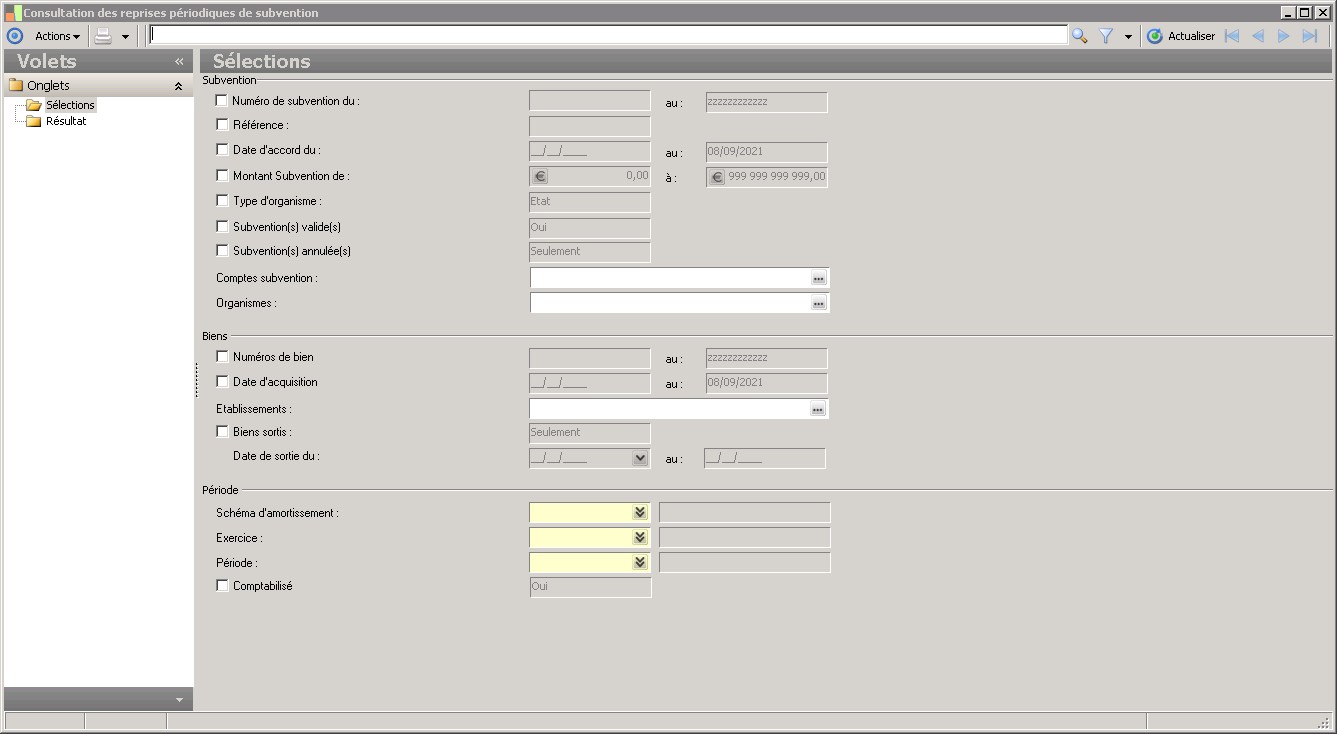Screen dimensions: 1337x734
Task: Enable Numéro de subvention du checkbox
Action: (222, 100)
